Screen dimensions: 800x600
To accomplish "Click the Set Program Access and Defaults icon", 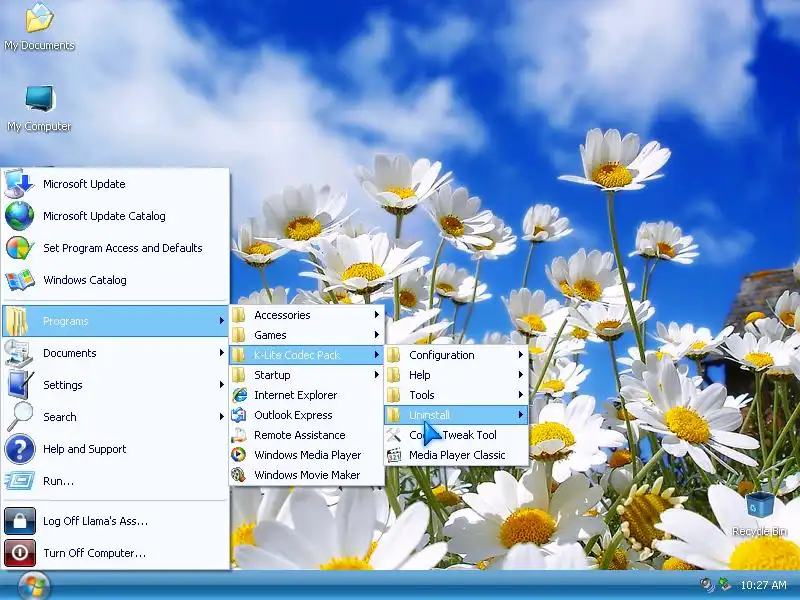I will point(19,248).
